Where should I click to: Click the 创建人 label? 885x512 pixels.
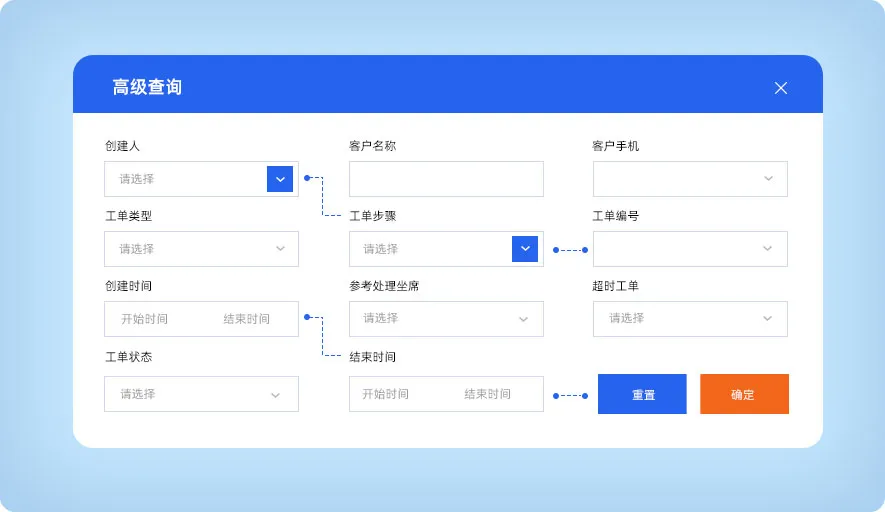tap(122, 146)
